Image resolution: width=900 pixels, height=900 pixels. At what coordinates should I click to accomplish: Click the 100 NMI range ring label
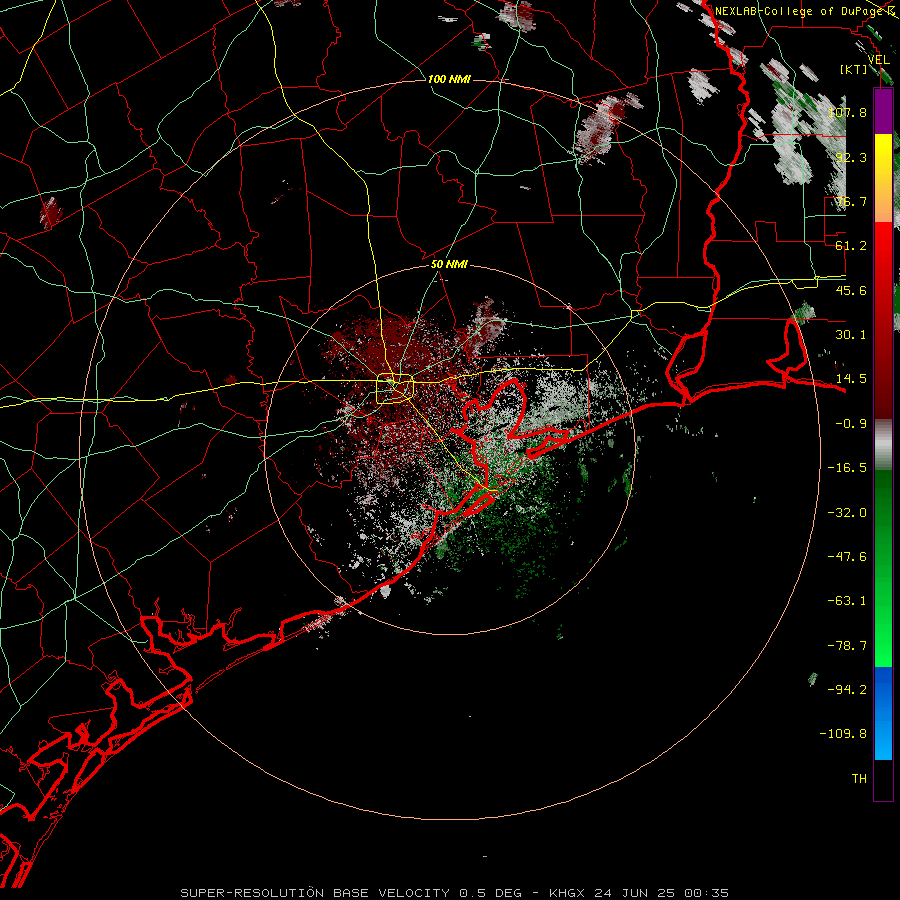point(449,79)
